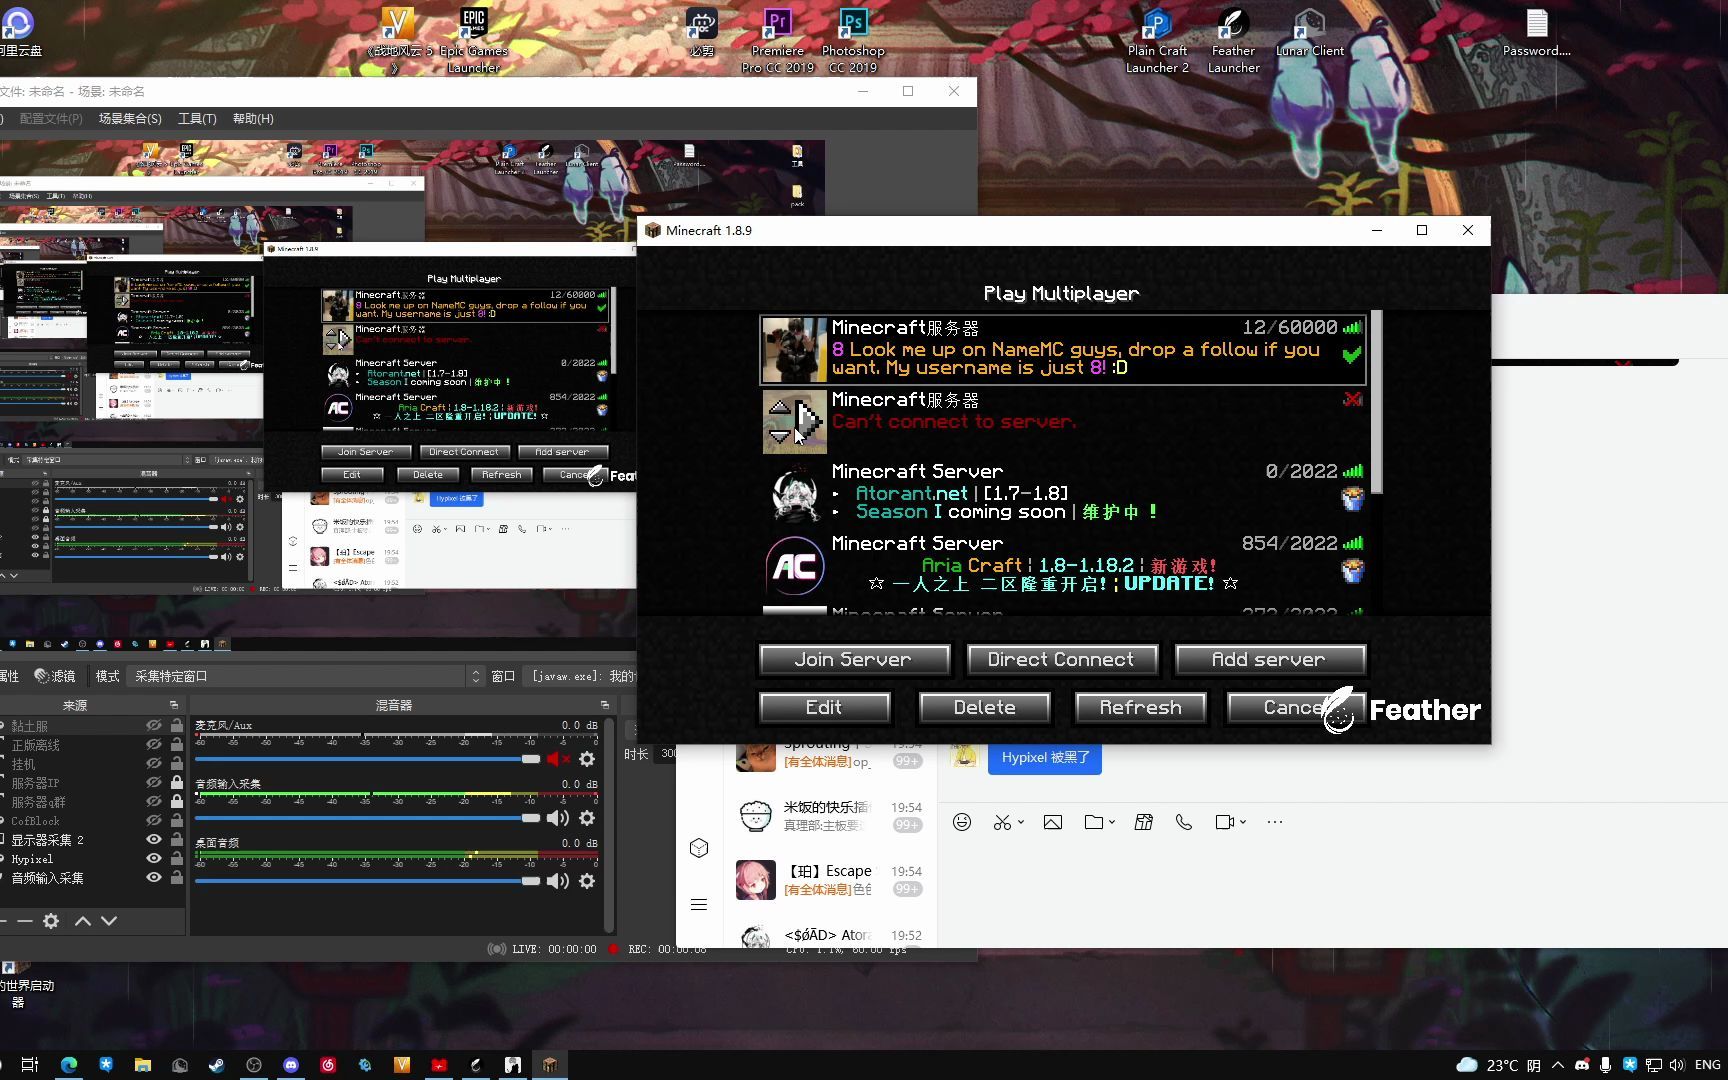Screen dimensions: 1728x1080
Task: Click the first server's player-head thumbnail
Action: (795, 350)
